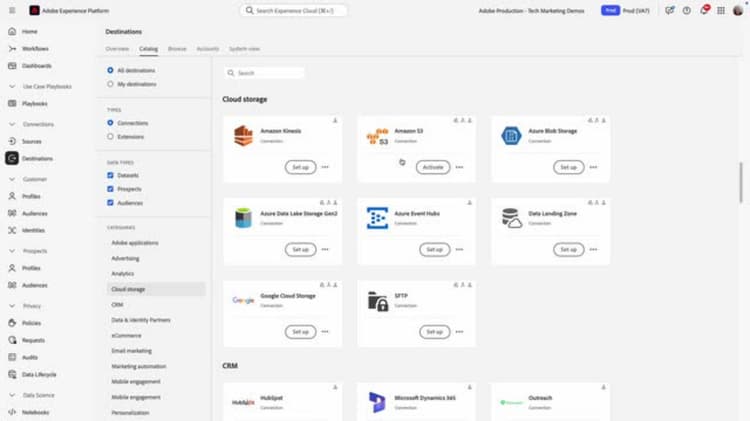Open the user profile avatar
Screen dimensions: 750x421
click(x=738, y=10)
